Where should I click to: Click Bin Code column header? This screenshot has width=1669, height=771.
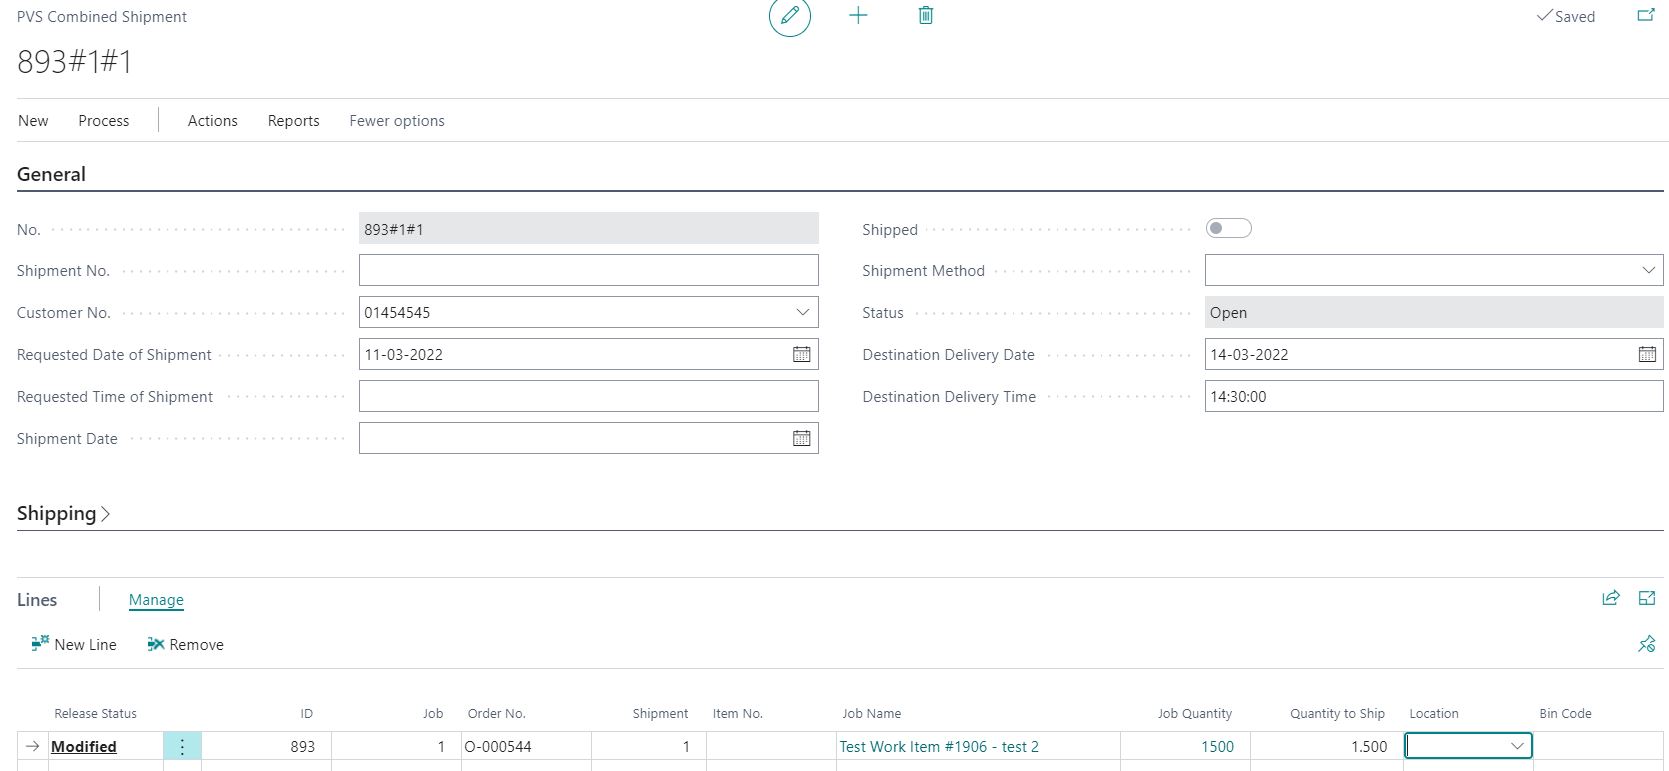click(1565, 713)
